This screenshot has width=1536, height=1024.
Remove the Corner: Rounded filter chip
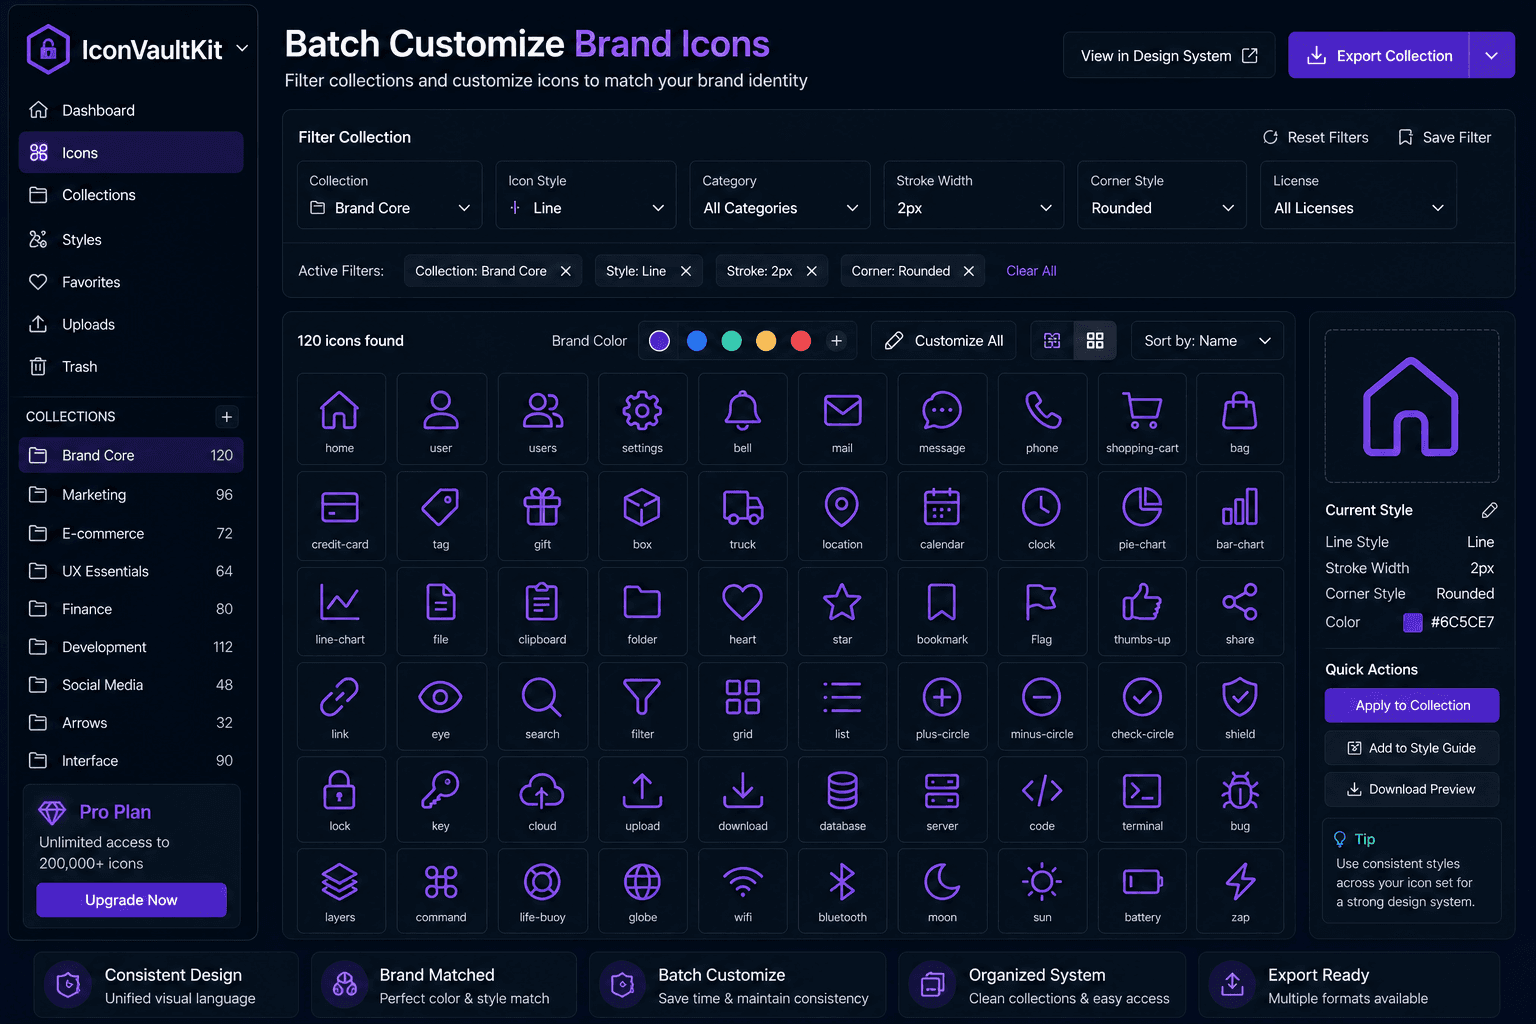968,271
